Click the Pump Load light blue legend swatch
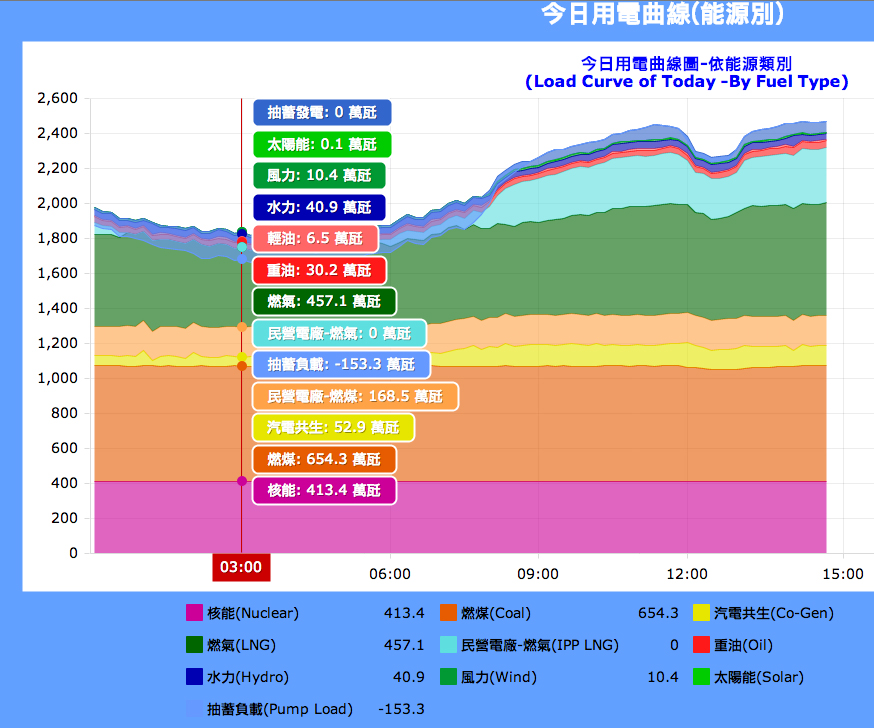The width and height of the screenshot is (874, 728). (194, 708)
